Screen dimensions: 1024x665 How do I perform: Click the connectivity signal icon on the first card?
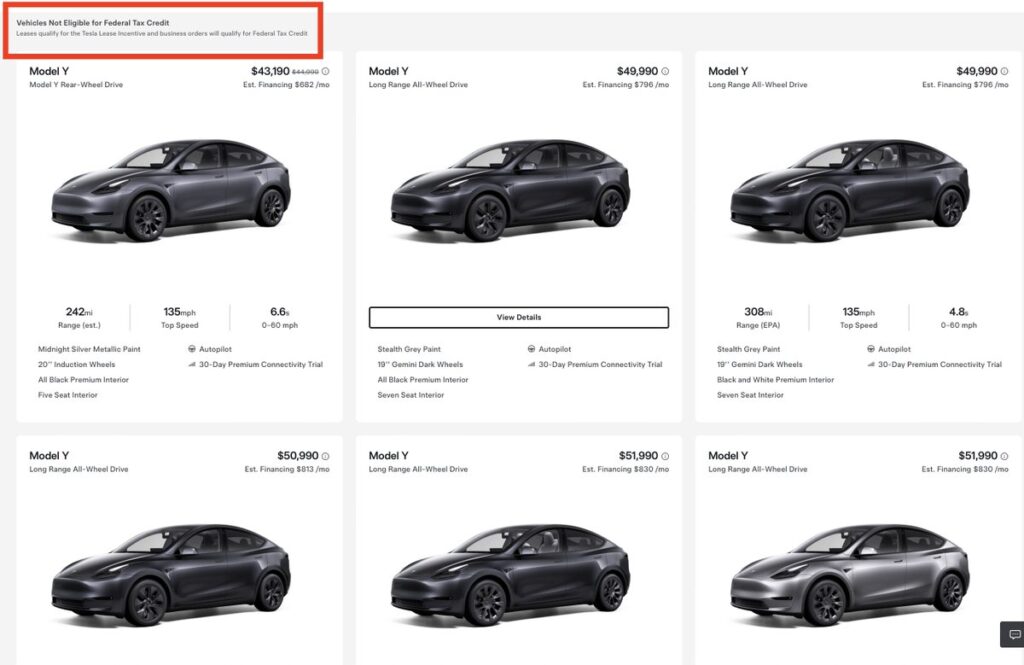[191, 365]
